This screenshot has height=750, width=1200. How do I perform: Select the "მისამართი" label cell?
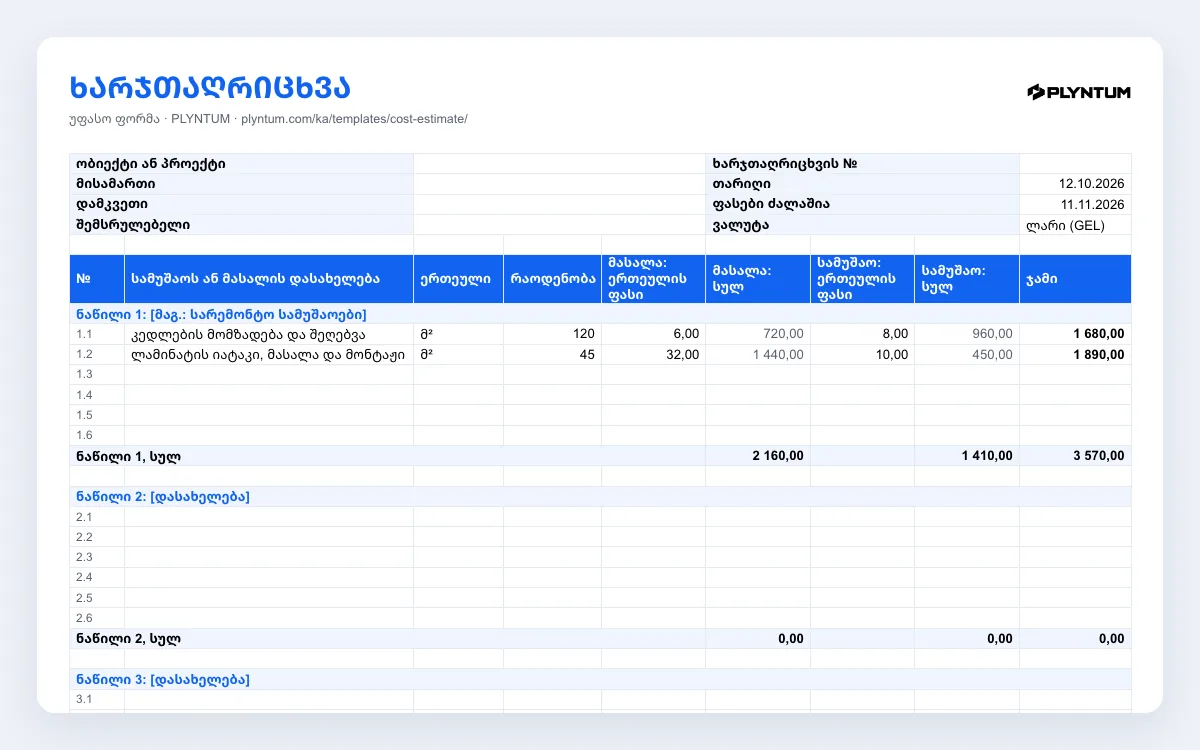point(241,184)
